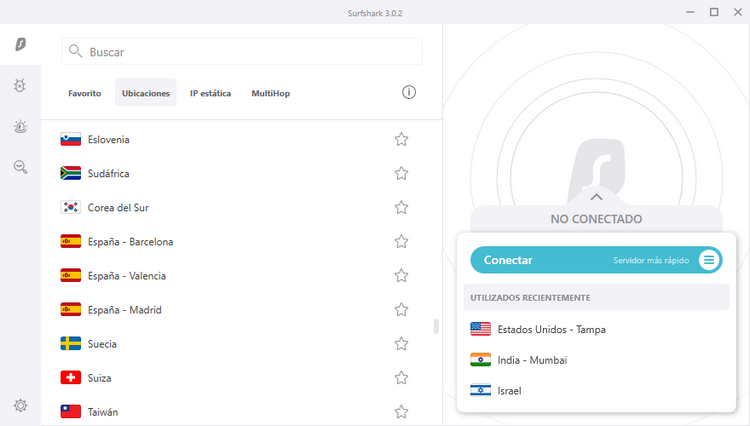Screen dimensions: 750x426
Task: Click the search magnifier in Buscar field
Action: tap(76, 51)
